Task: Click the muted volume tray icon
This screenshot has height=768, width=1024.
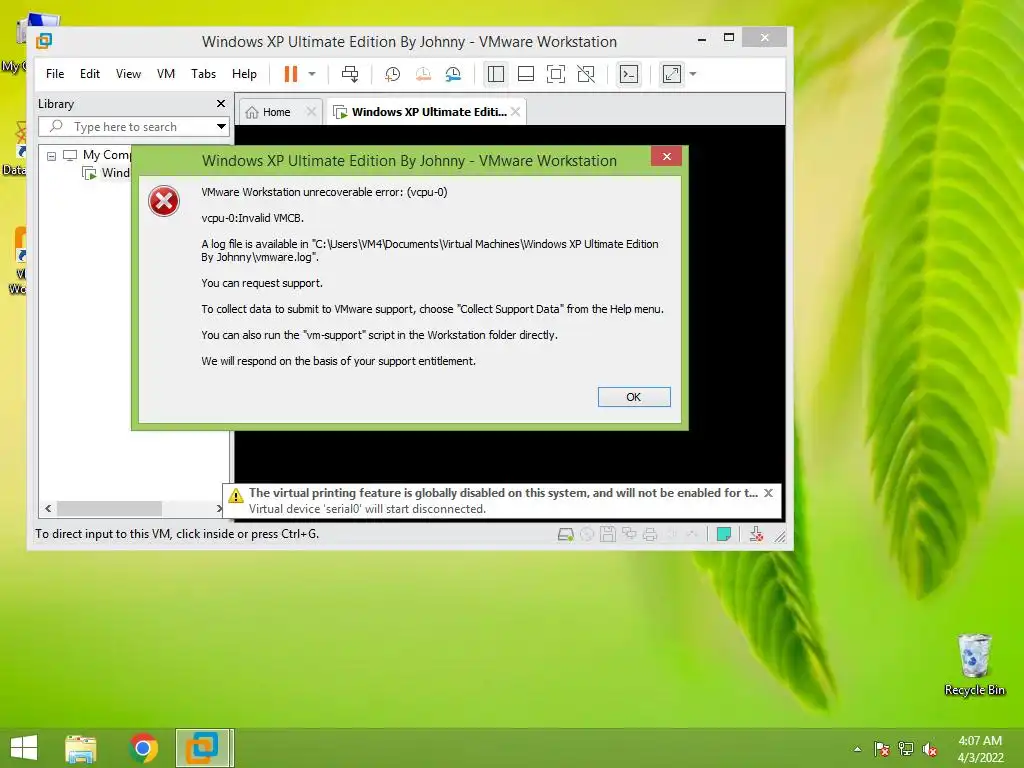Action: (930, 749)
